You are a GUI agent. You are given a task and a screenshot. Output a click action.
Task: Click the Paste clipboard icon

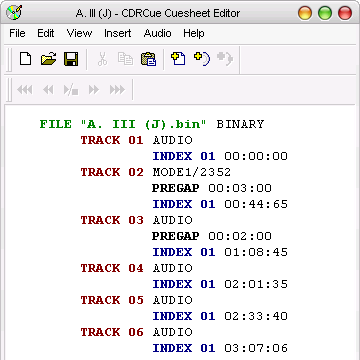148,59
